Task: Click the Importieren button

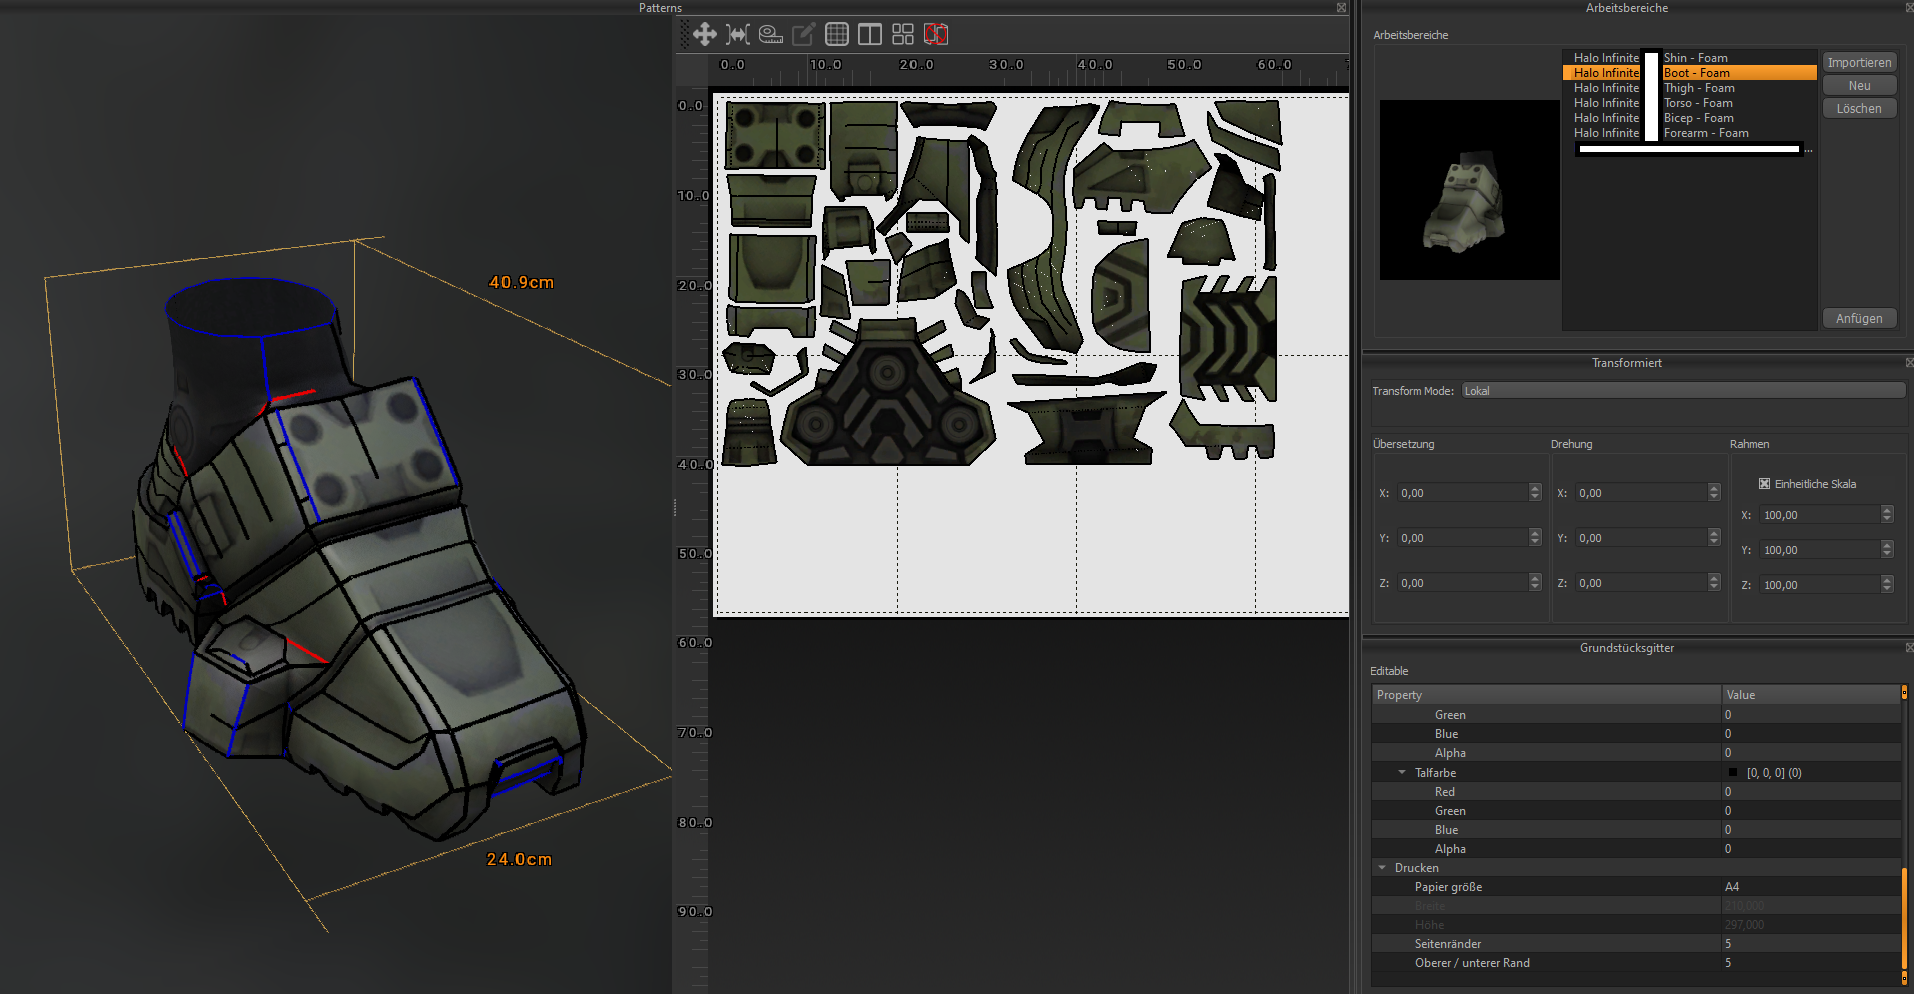Action: pos(1859,63)
